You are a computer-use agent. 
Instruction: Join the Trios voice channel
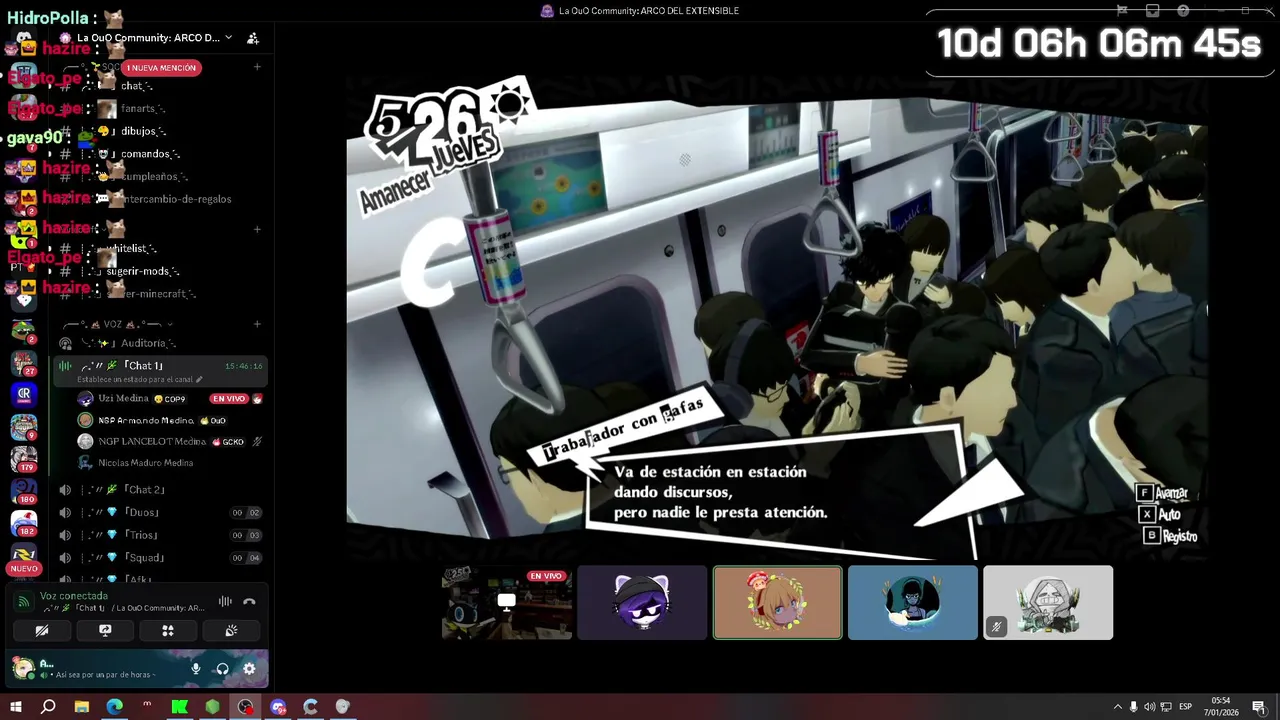(x=160, y=535)
